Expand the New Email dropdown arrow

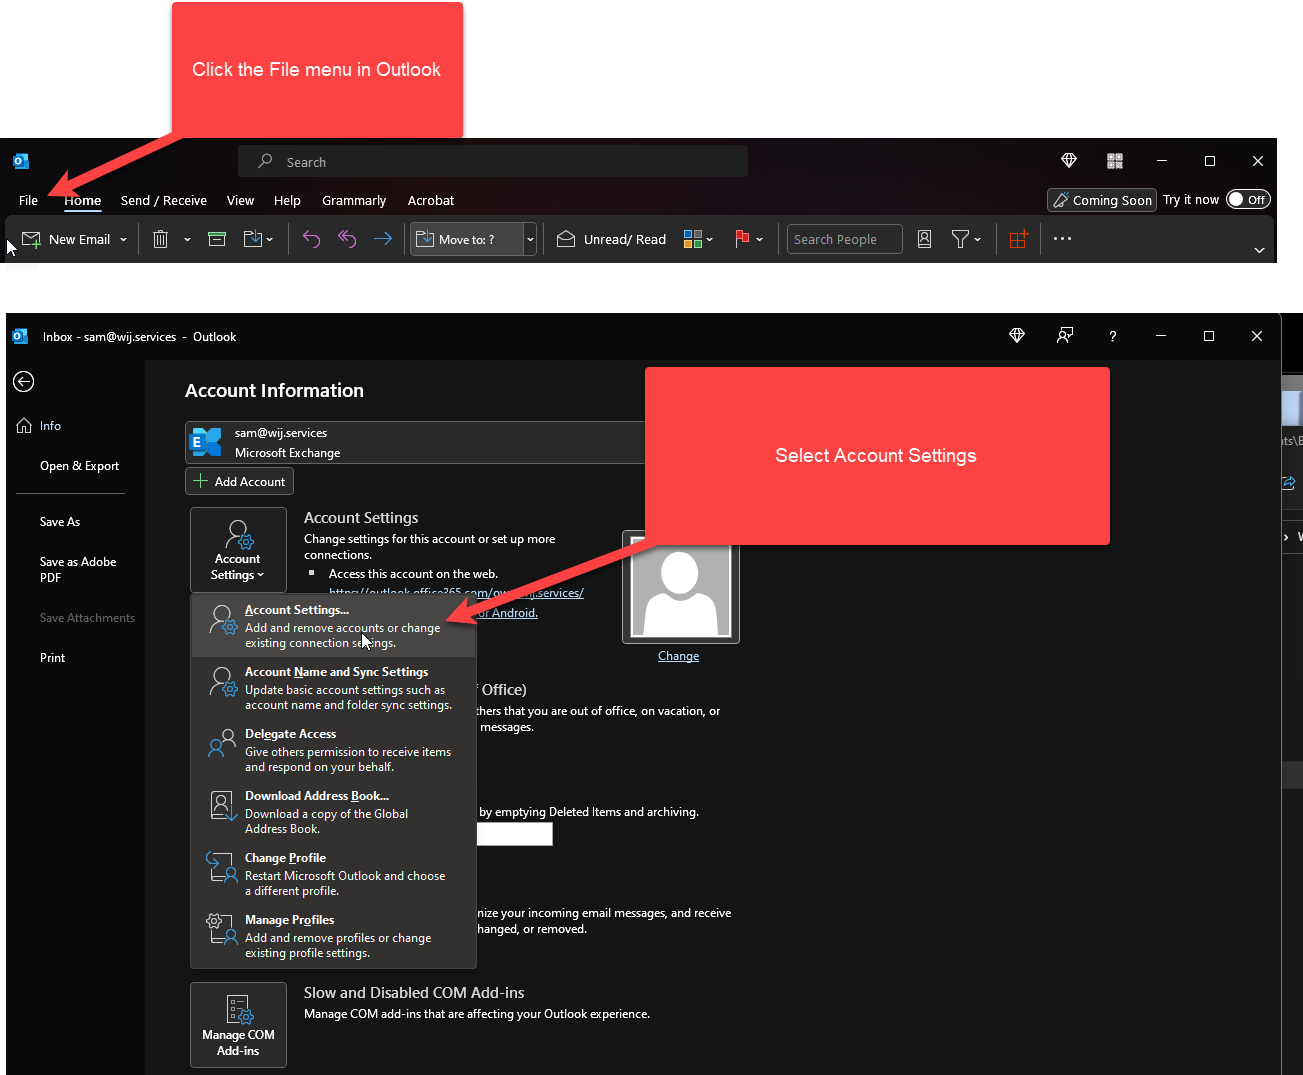pyautogui.click(x=124, y=239)
